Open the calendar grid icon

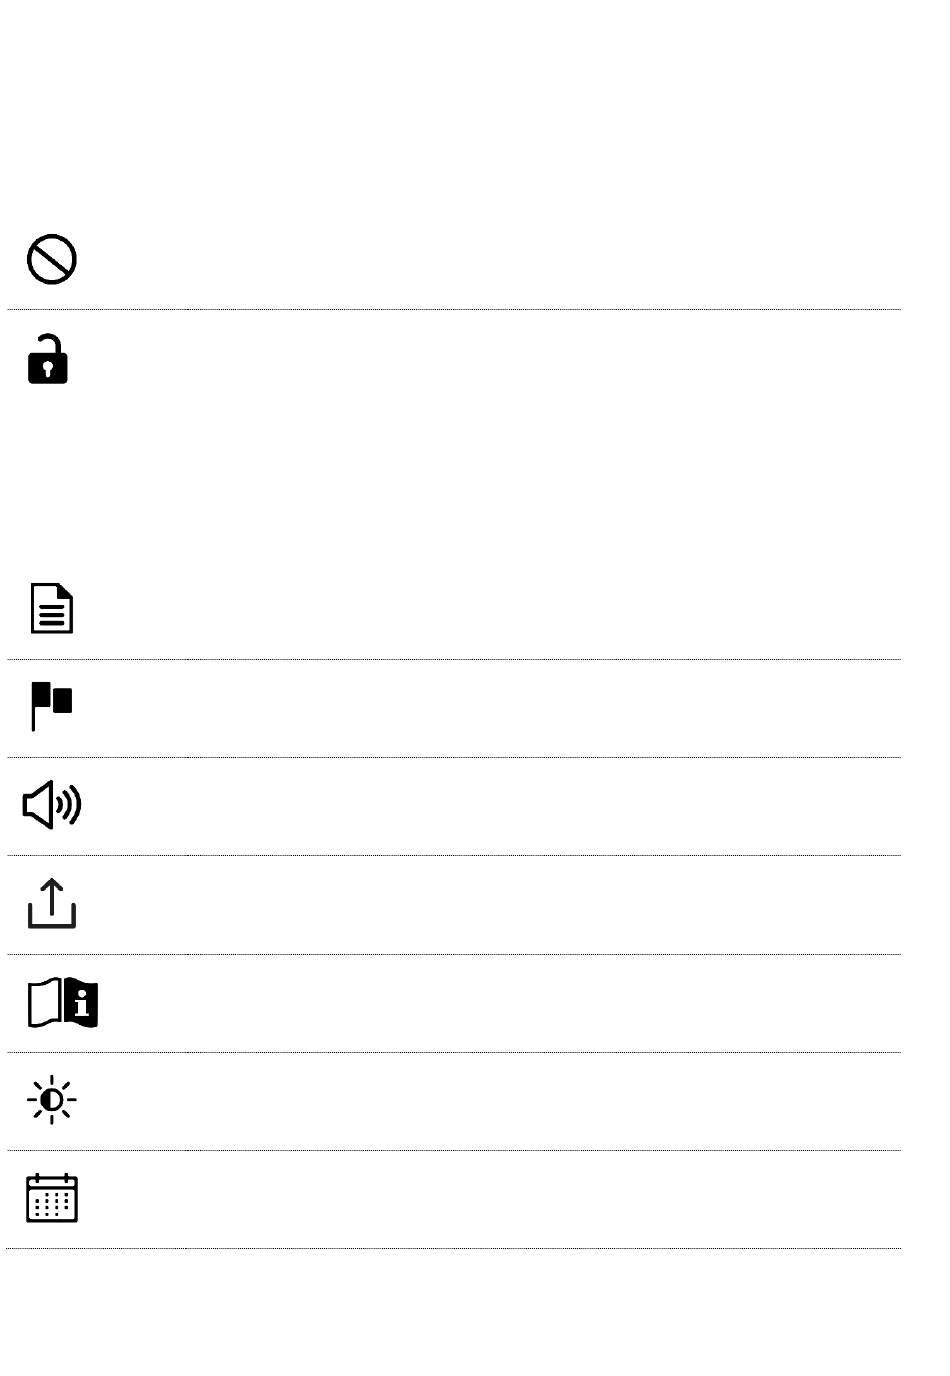click(x=52, y=1198)
